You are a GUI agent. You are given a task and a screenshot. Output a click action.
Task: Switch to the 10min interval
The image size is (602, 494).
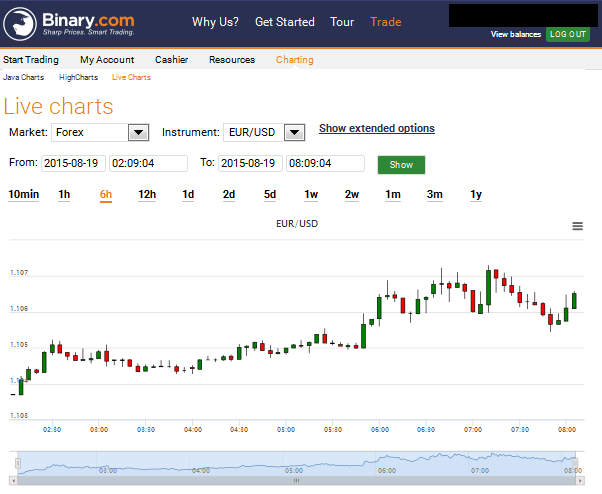[x=24, y=195]
